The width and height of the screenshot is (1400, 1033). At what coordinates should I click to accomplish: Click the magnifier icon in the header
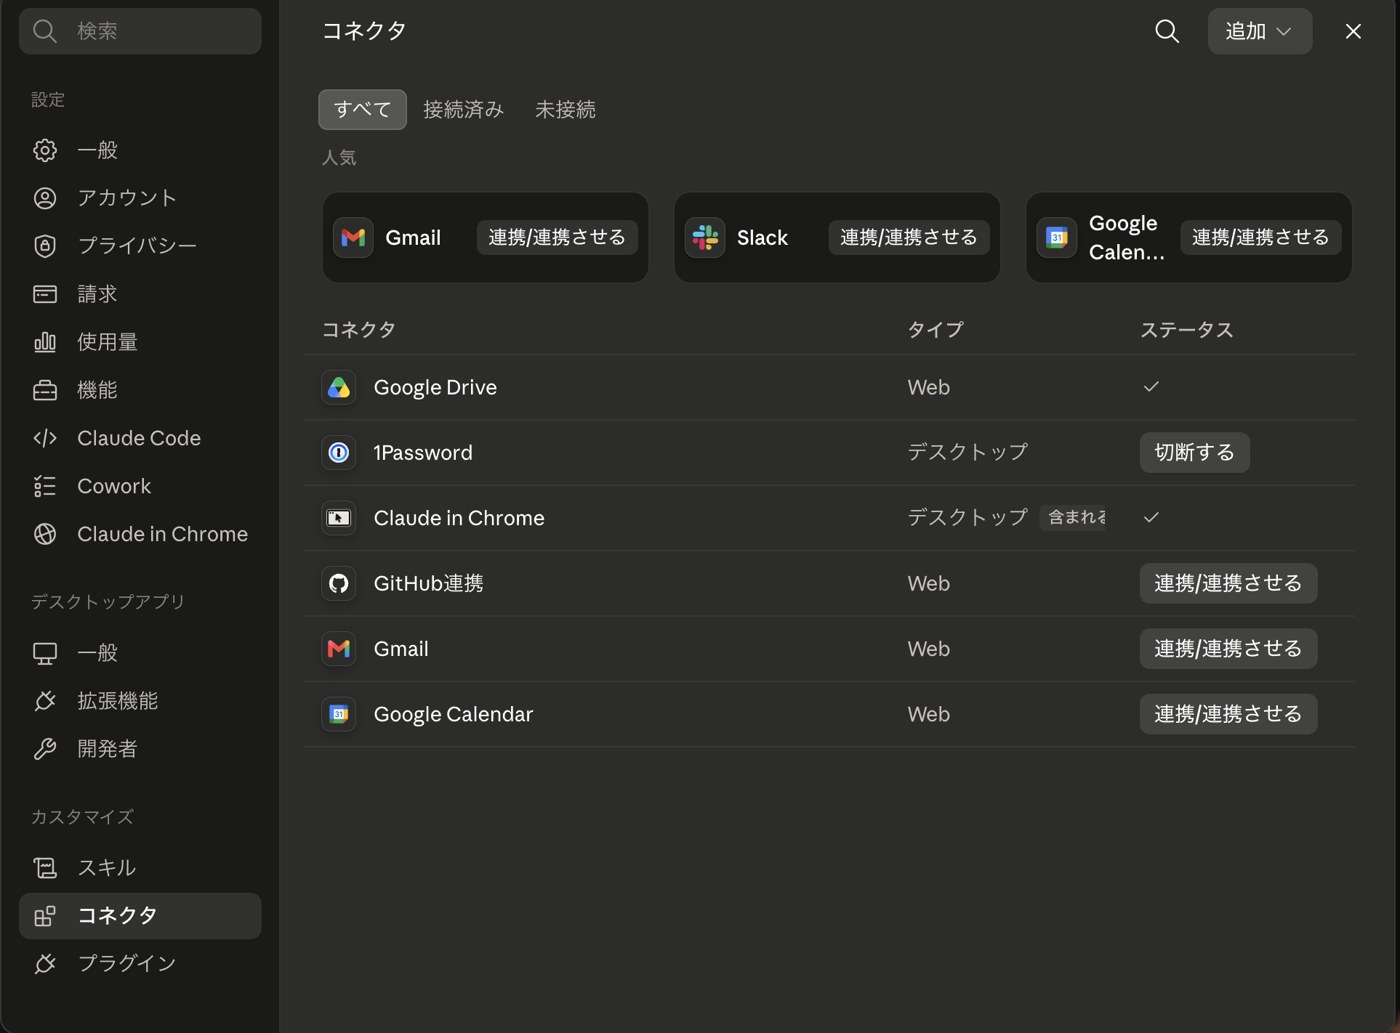pyautogui.click(x=1167, y=31)
